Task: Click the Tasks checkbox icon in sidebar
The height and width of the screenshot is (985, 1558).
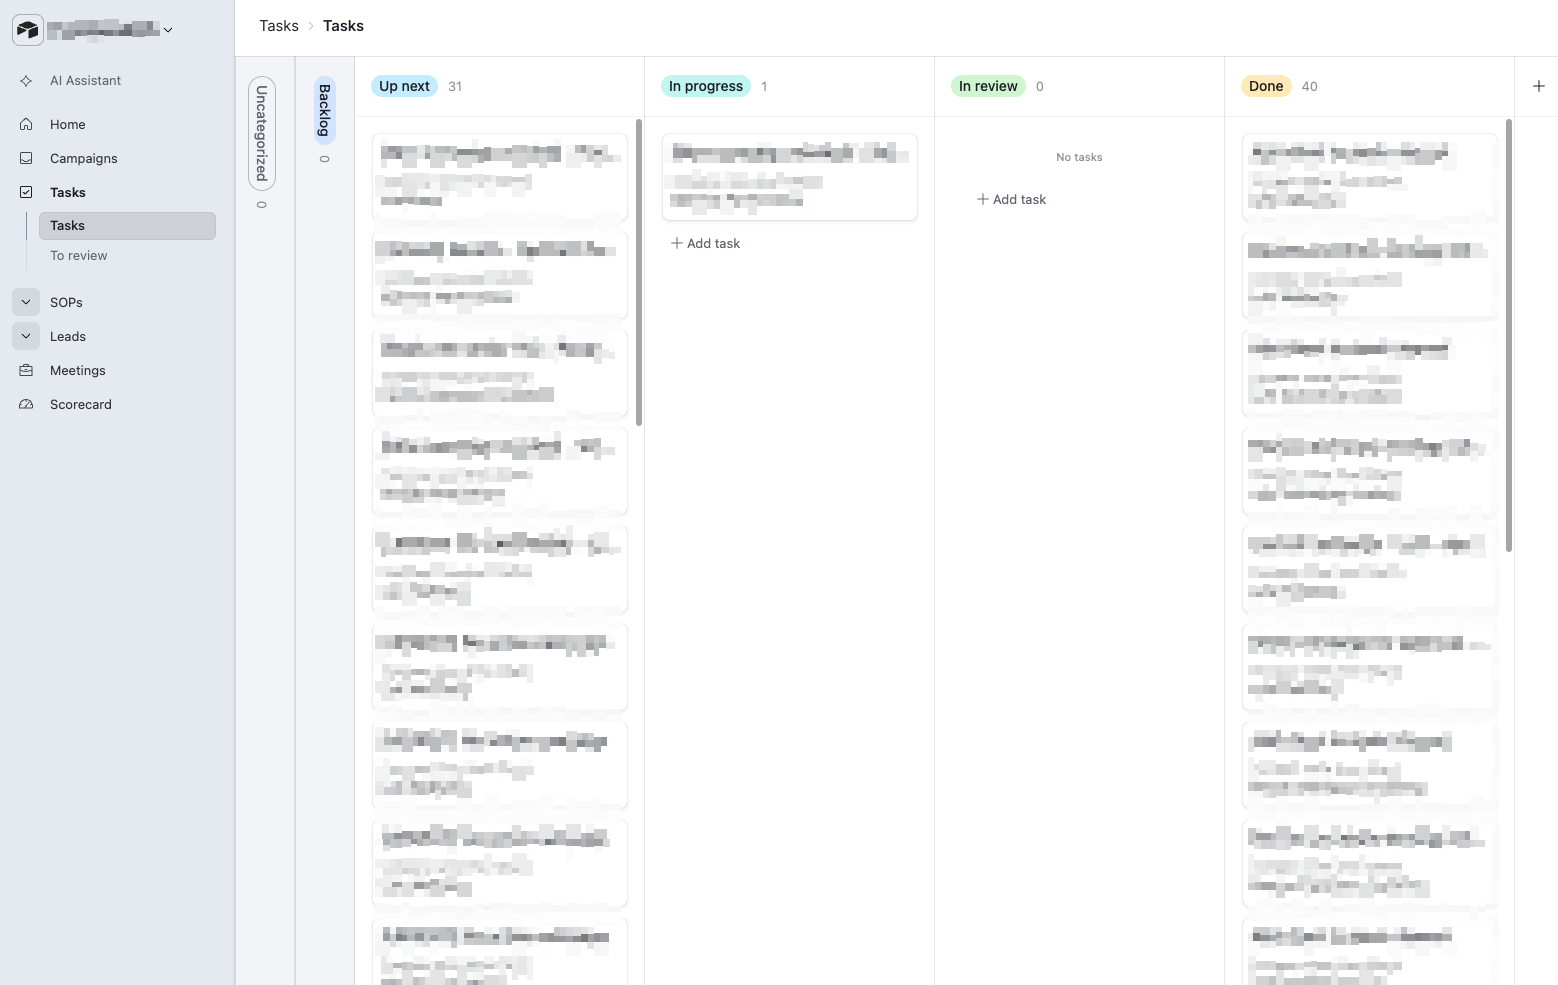Action: click(x=26, y=193)
